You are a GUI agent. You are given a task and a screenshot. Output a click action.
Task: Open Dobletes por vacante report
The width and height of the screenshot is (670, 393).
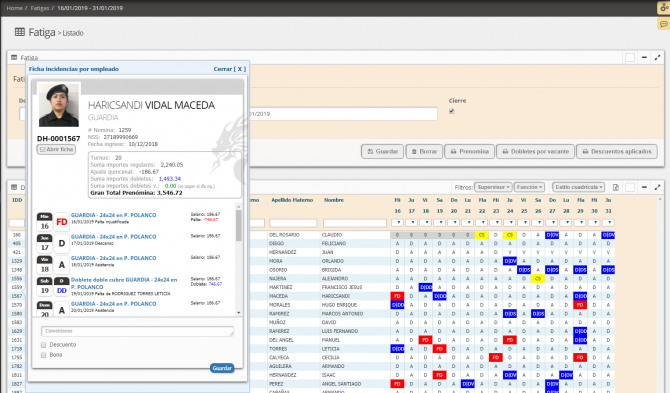point(535,152)
